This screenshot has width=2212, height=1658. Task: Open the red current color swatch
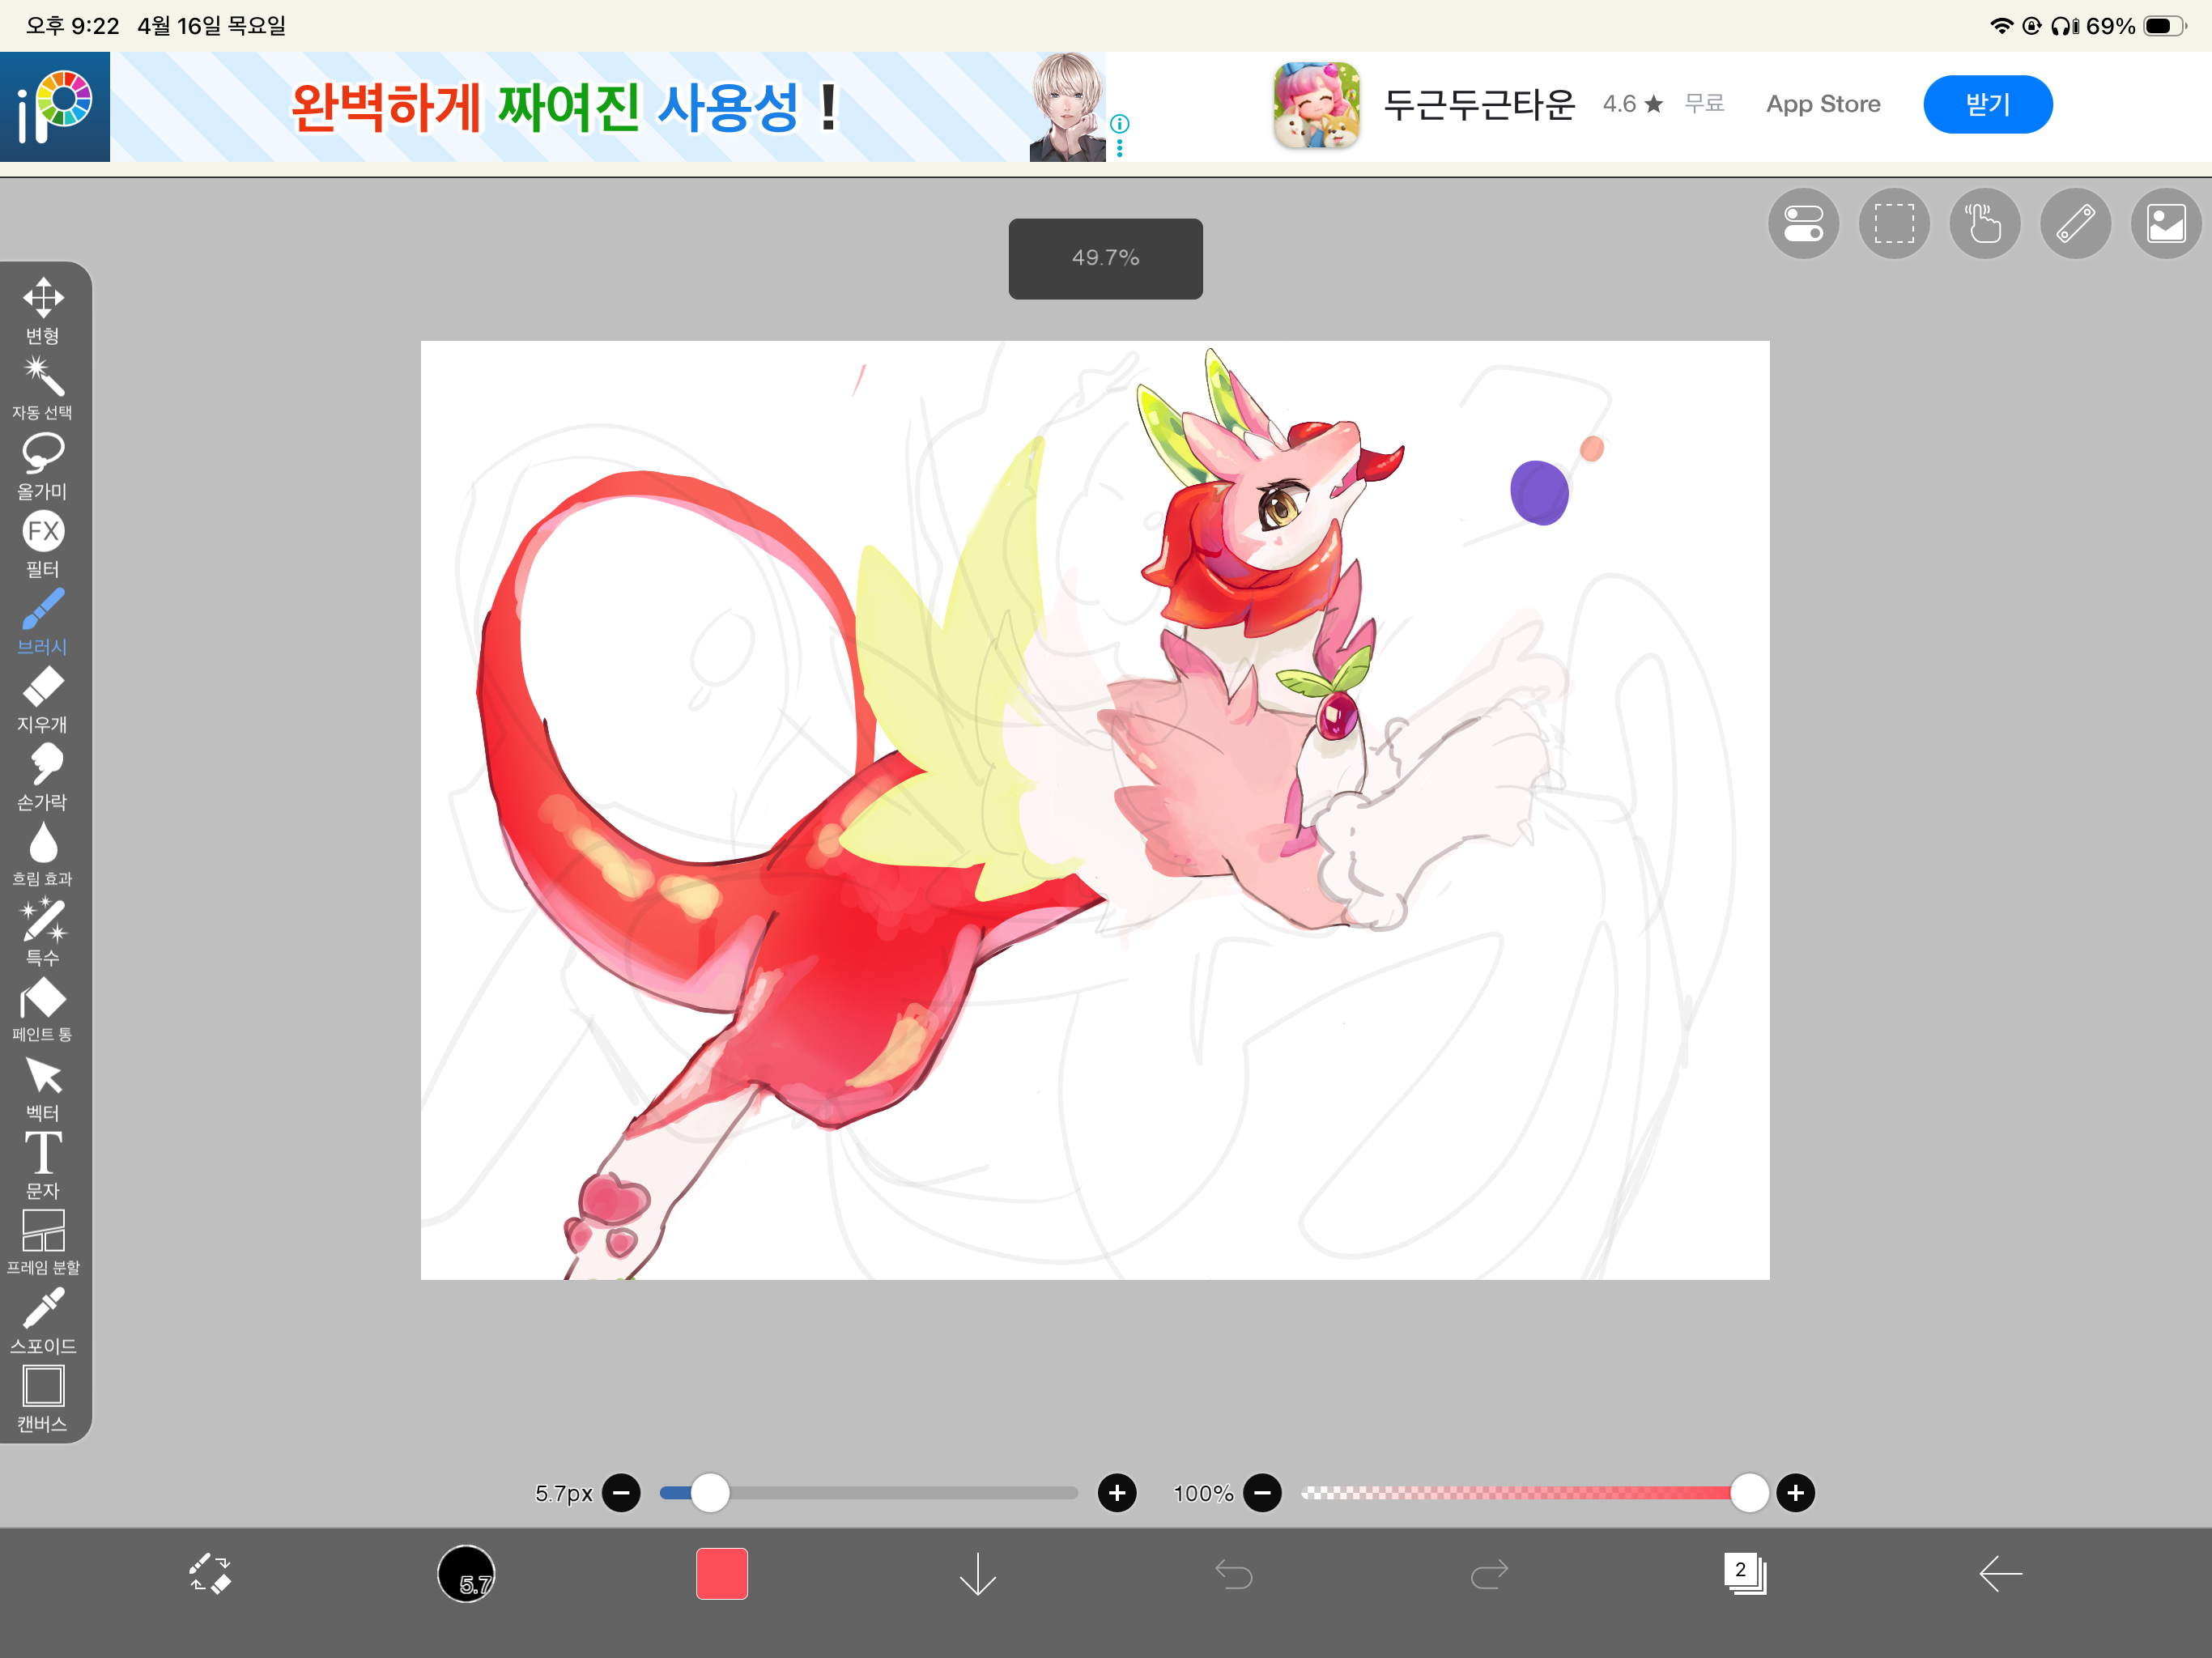(721, 1573)
